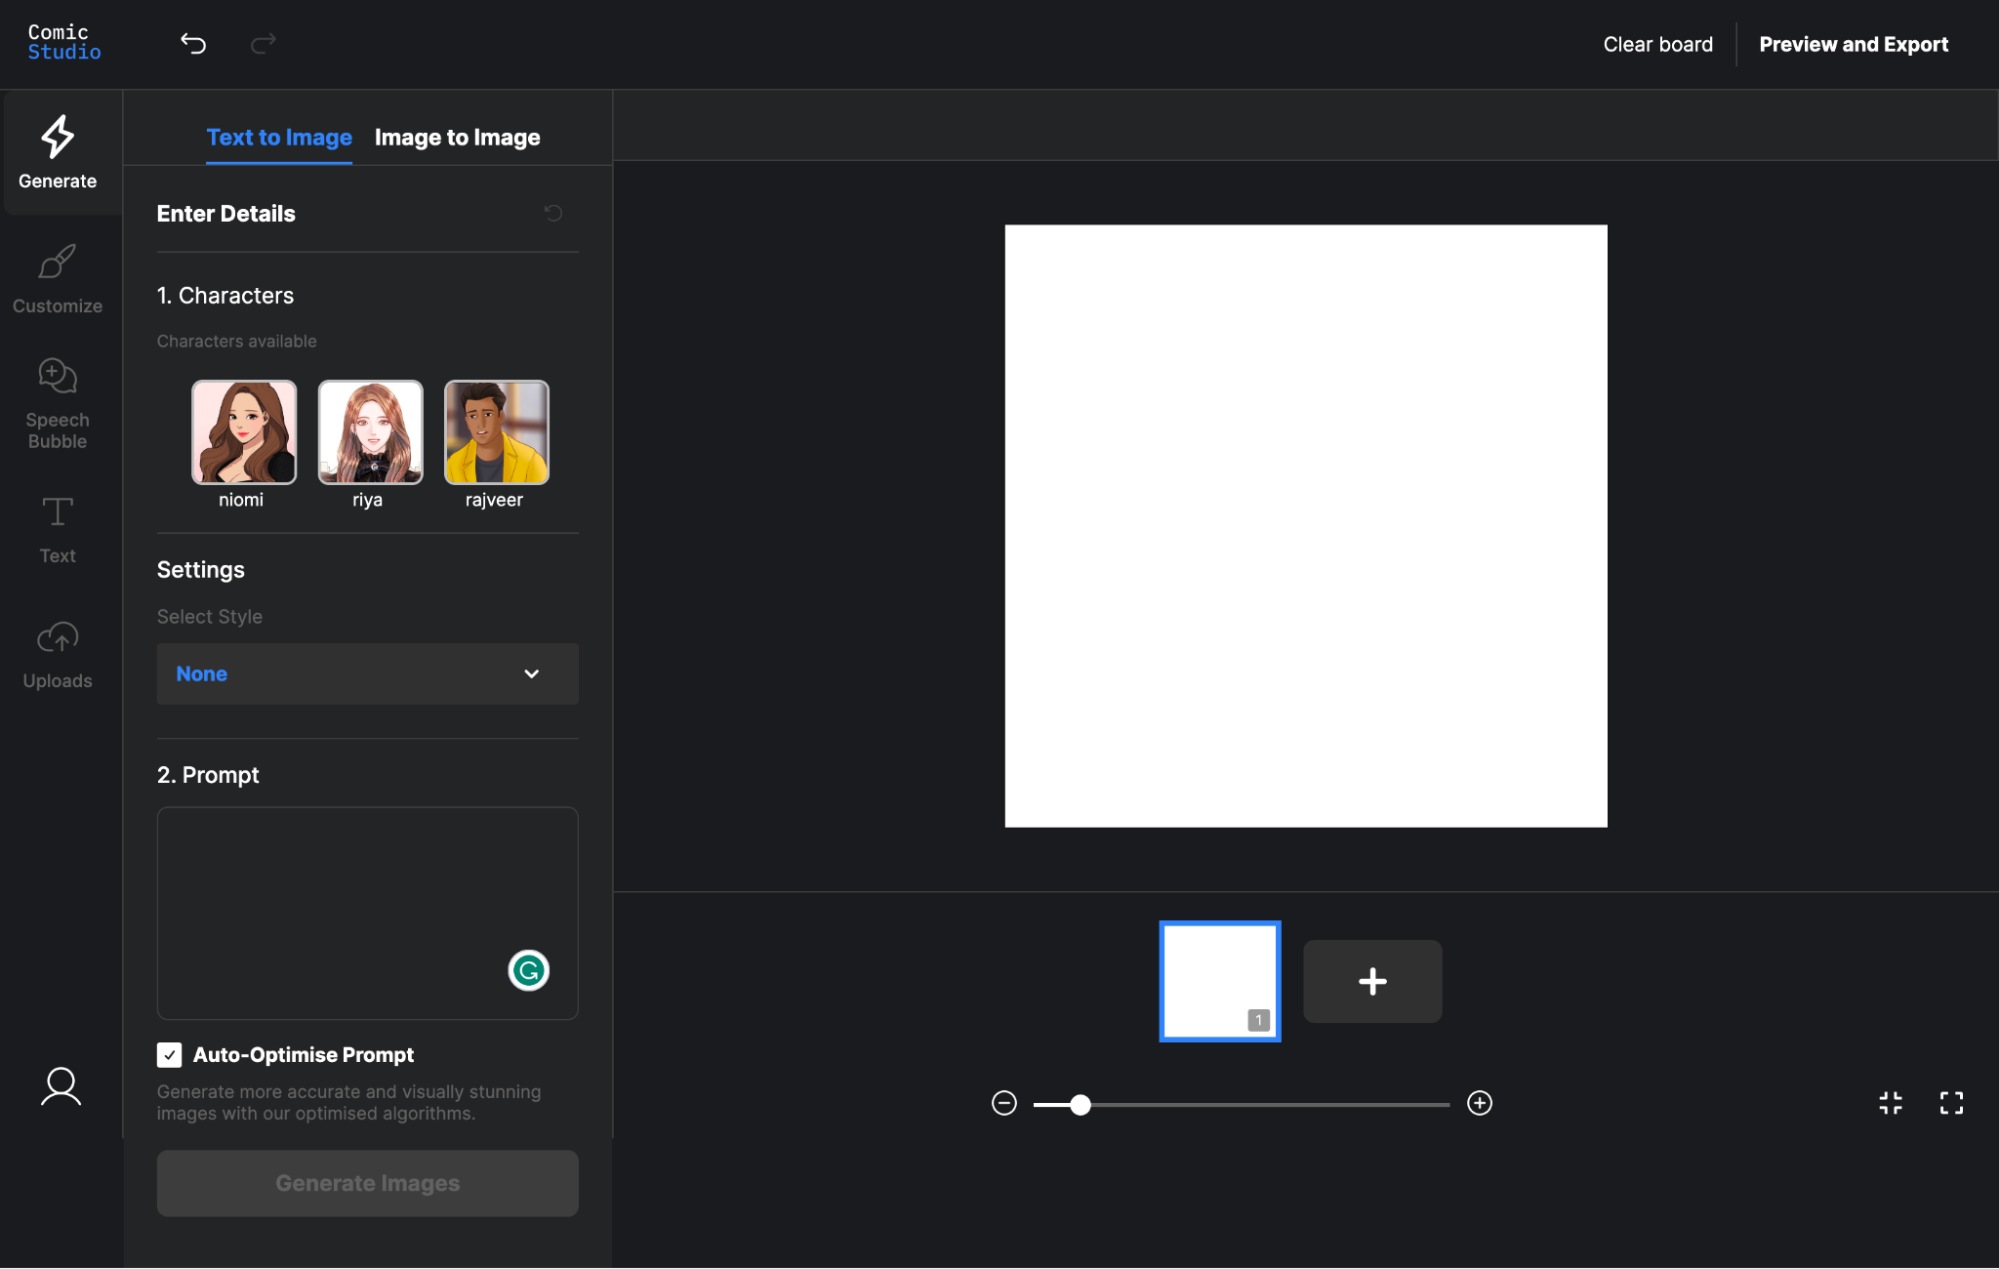The image size is (1999, 1269).
Task: Uncheck Auto-Optimise Prompt checkbox
Action: click(169, 1055)
